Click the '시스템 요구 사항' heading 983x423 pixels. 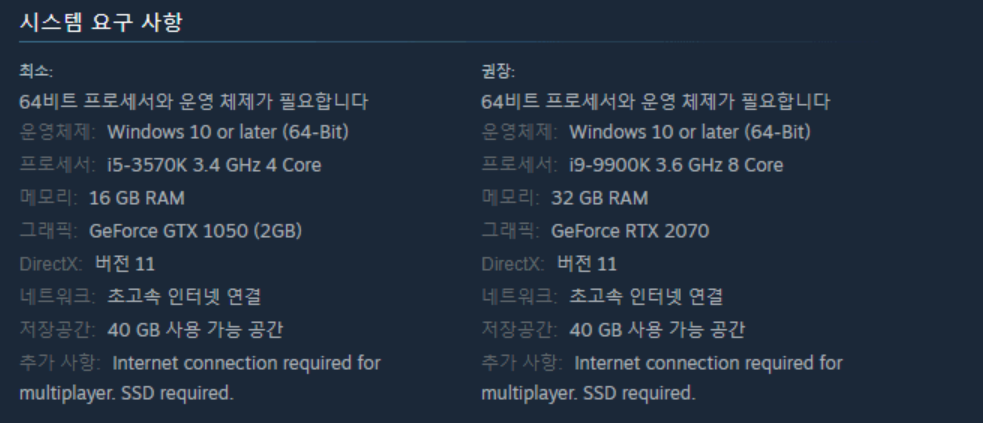(101, 23)
